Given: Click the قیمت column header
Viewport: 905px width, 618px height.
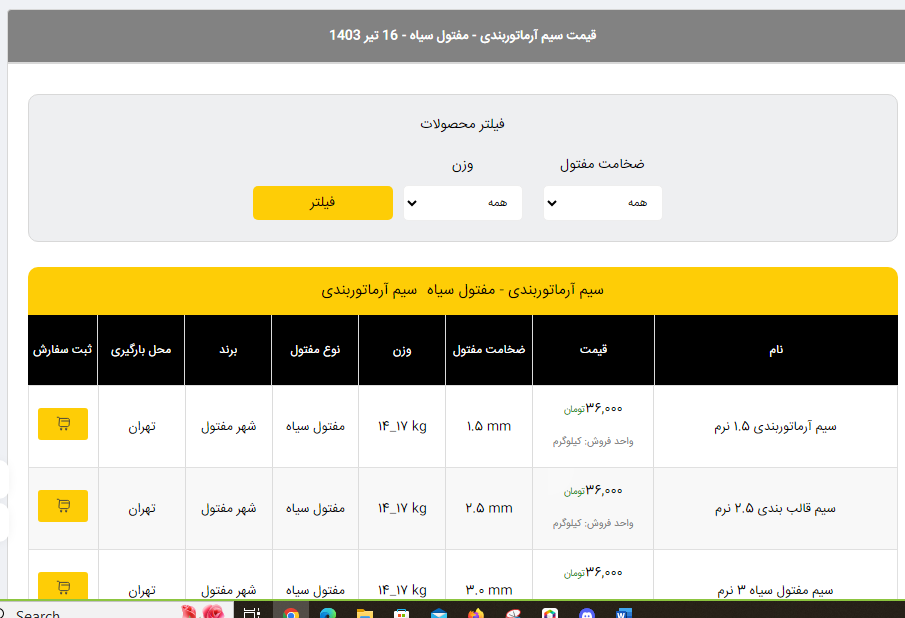Looking at the screenshot, I should pos(593,350).
